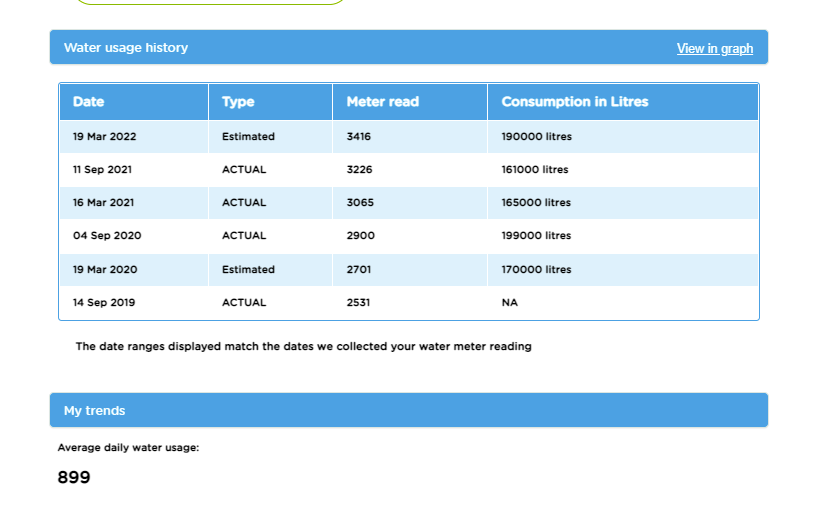829x508 pixels.
Task: Select the 16 Mar 2021 date cell
Action: point(104,203)
